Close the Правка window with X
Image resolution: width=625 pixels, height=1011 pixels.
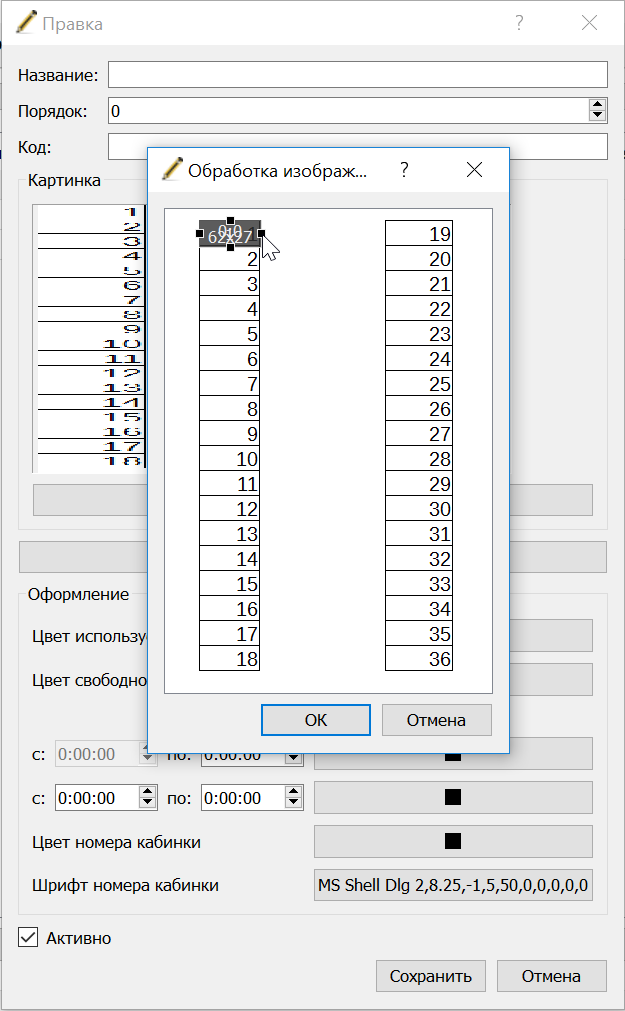(589, 23)
